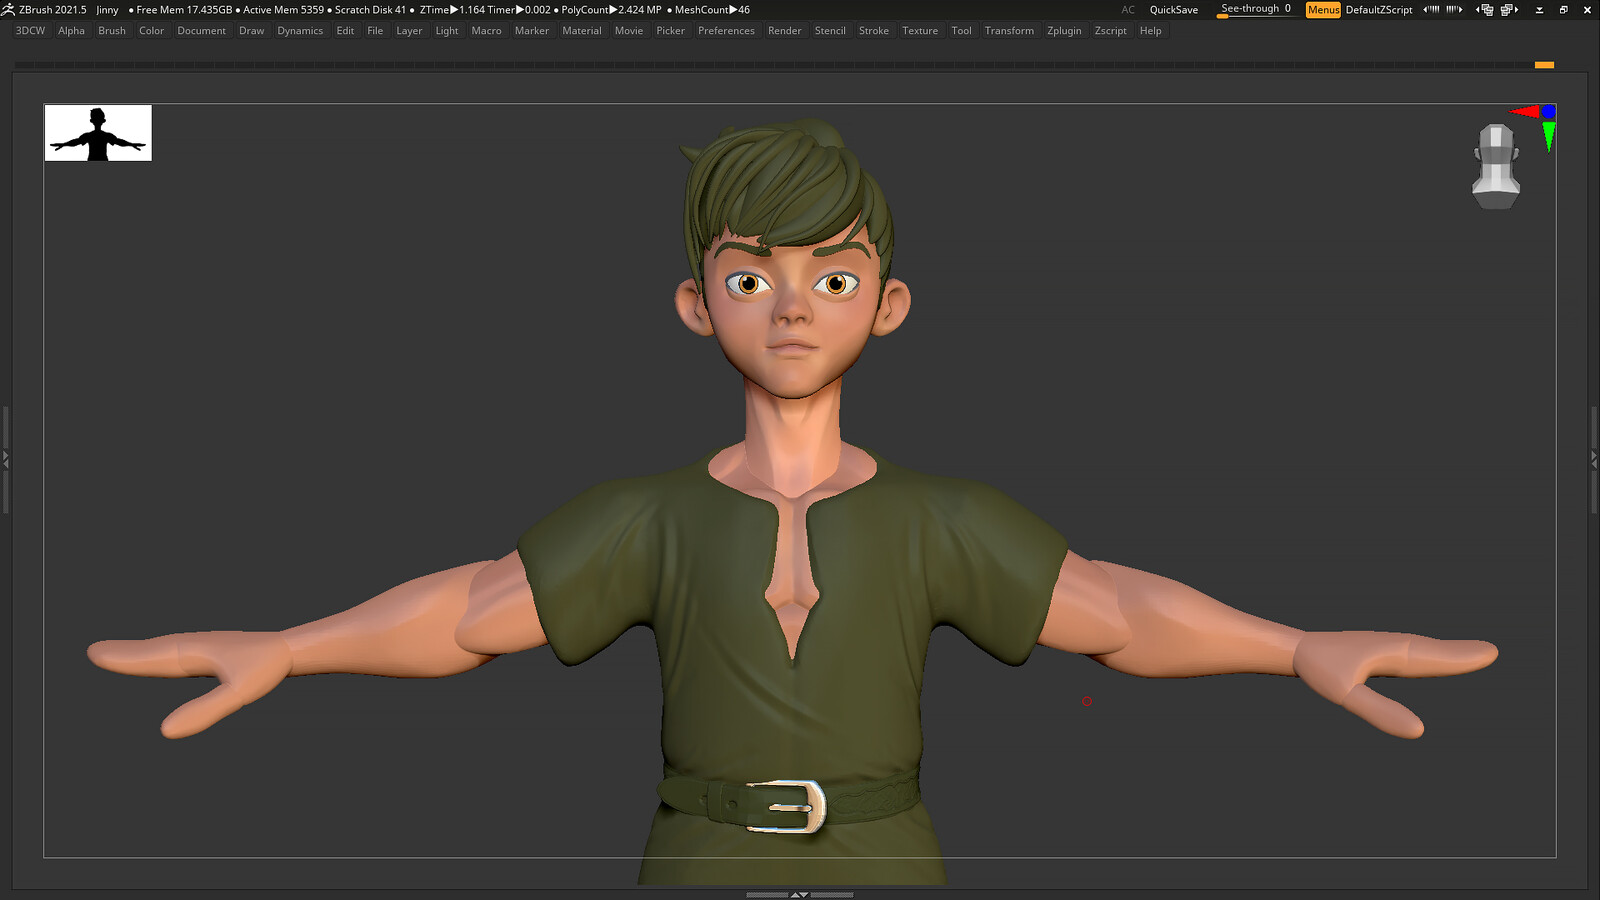Toggle the Menus button
Viewport: 1600px width, 900px height.
pyautogui.click(x=1323, y=10)
